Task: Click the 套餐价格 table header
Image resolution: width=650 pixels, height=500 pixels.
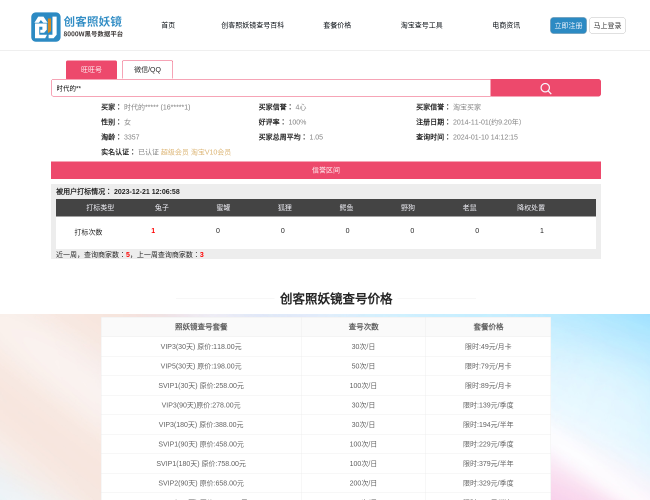Action: tap(488, 327)
